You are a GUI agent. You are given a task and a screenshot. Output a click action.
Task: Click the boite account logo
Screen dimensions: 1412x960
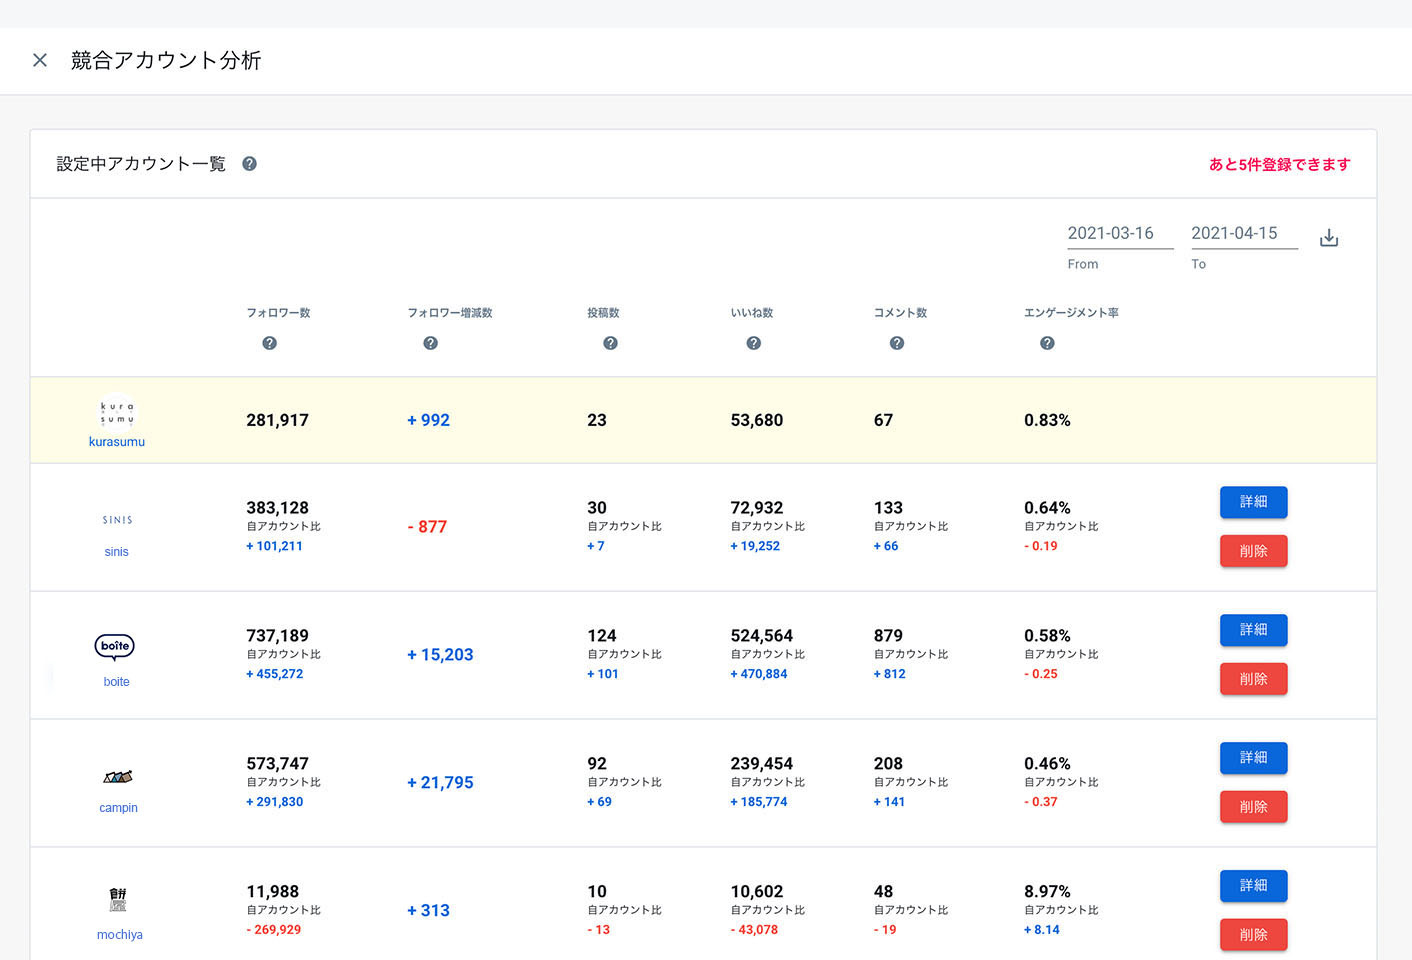[115, 647]
